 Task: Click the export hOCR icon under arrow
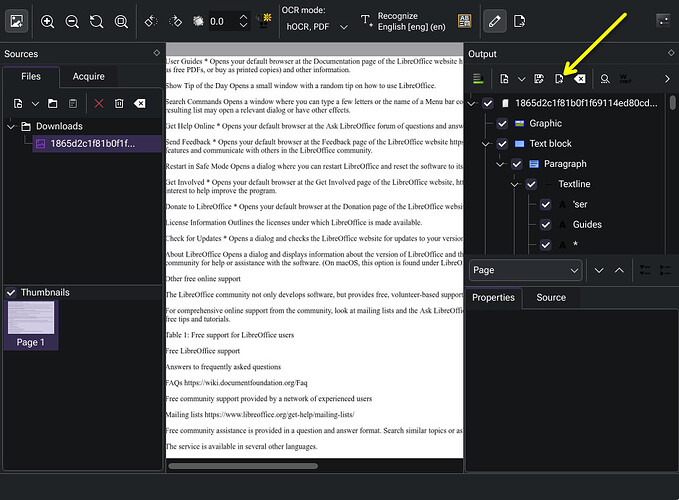click(x=559, y=79)
